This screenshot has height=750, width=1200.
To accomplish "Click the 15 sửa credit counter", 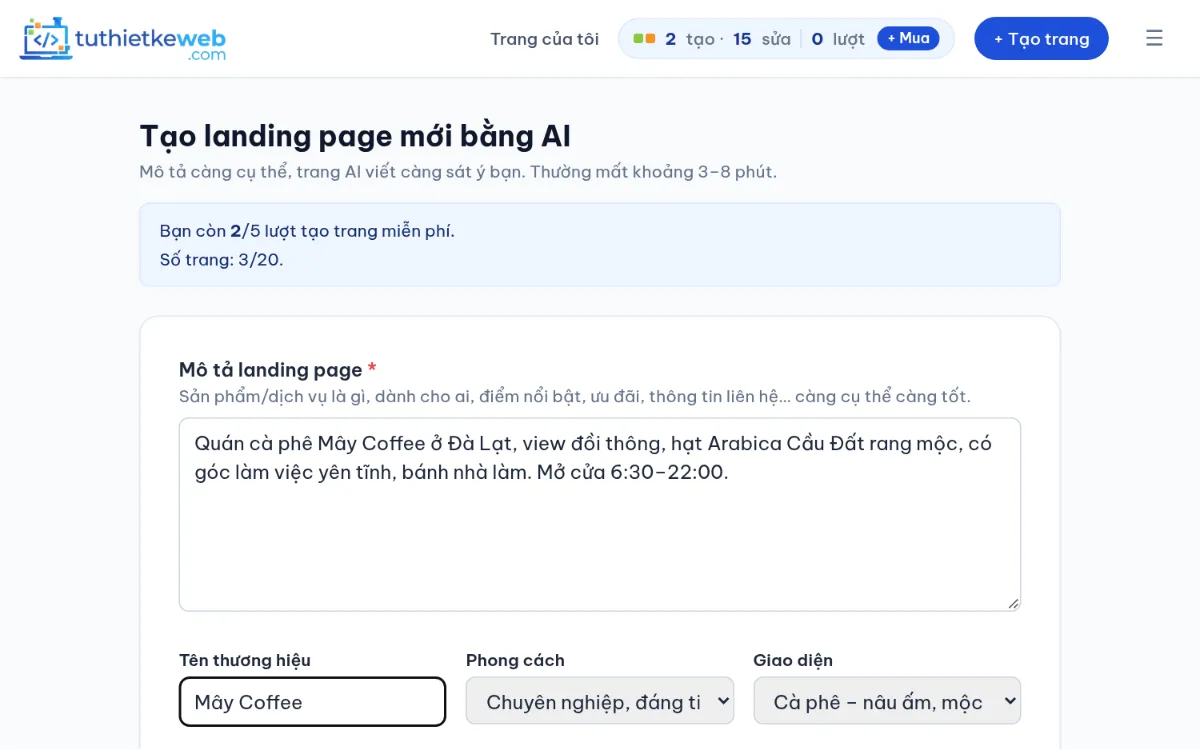I will 762,39.
